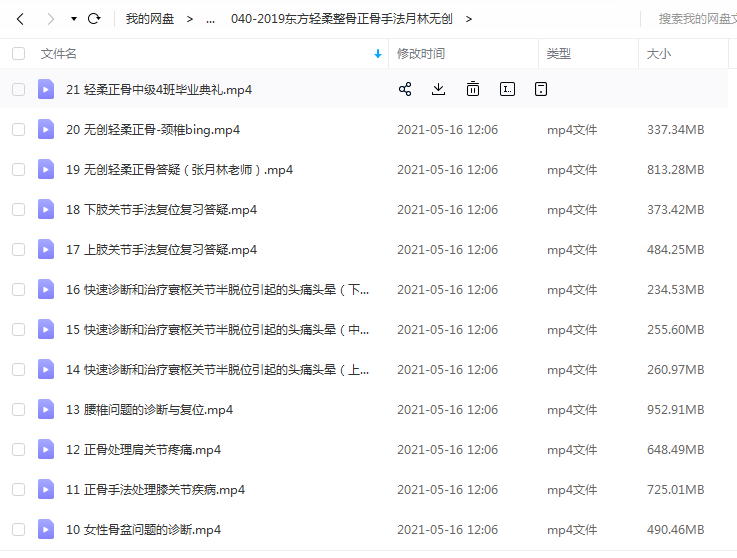Go back with the left arrow
This screenshot has height=558, width=737.
coord(20,19)
